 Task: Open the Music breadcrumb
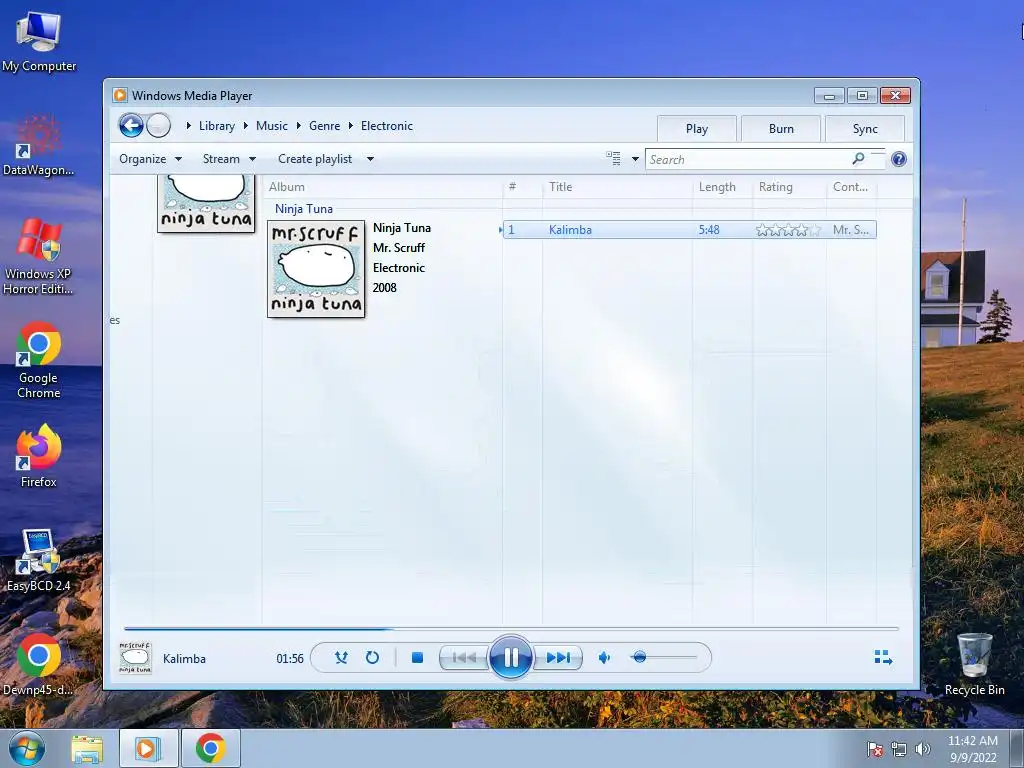[272, 126]
